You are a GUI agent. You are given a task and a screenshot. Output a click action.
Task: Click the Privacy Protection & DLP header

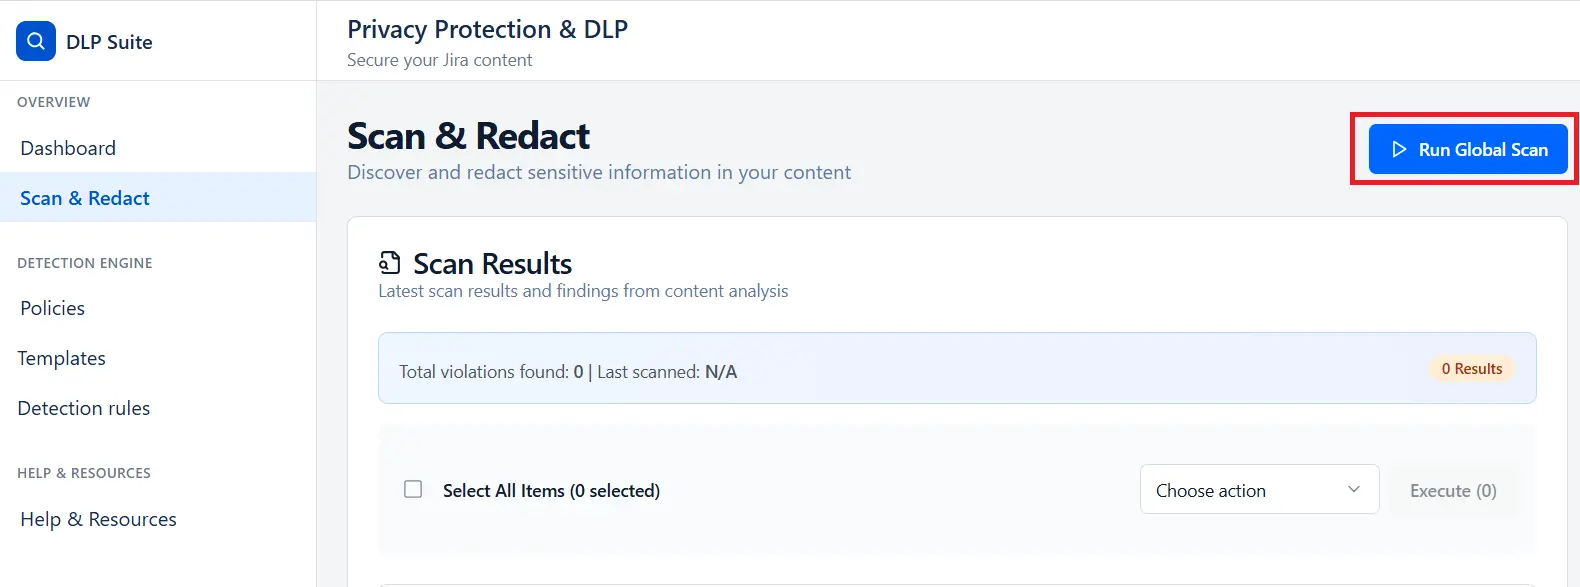487,29
